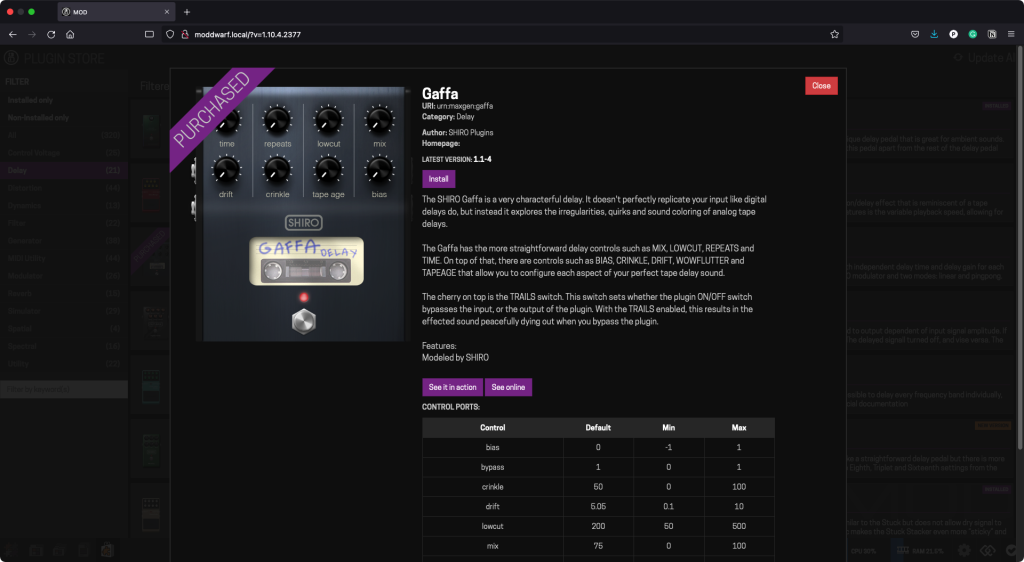Open a new tab with the plus icon
The width and height of the screenshot is (1024, 562).
(x=187, y=11)
